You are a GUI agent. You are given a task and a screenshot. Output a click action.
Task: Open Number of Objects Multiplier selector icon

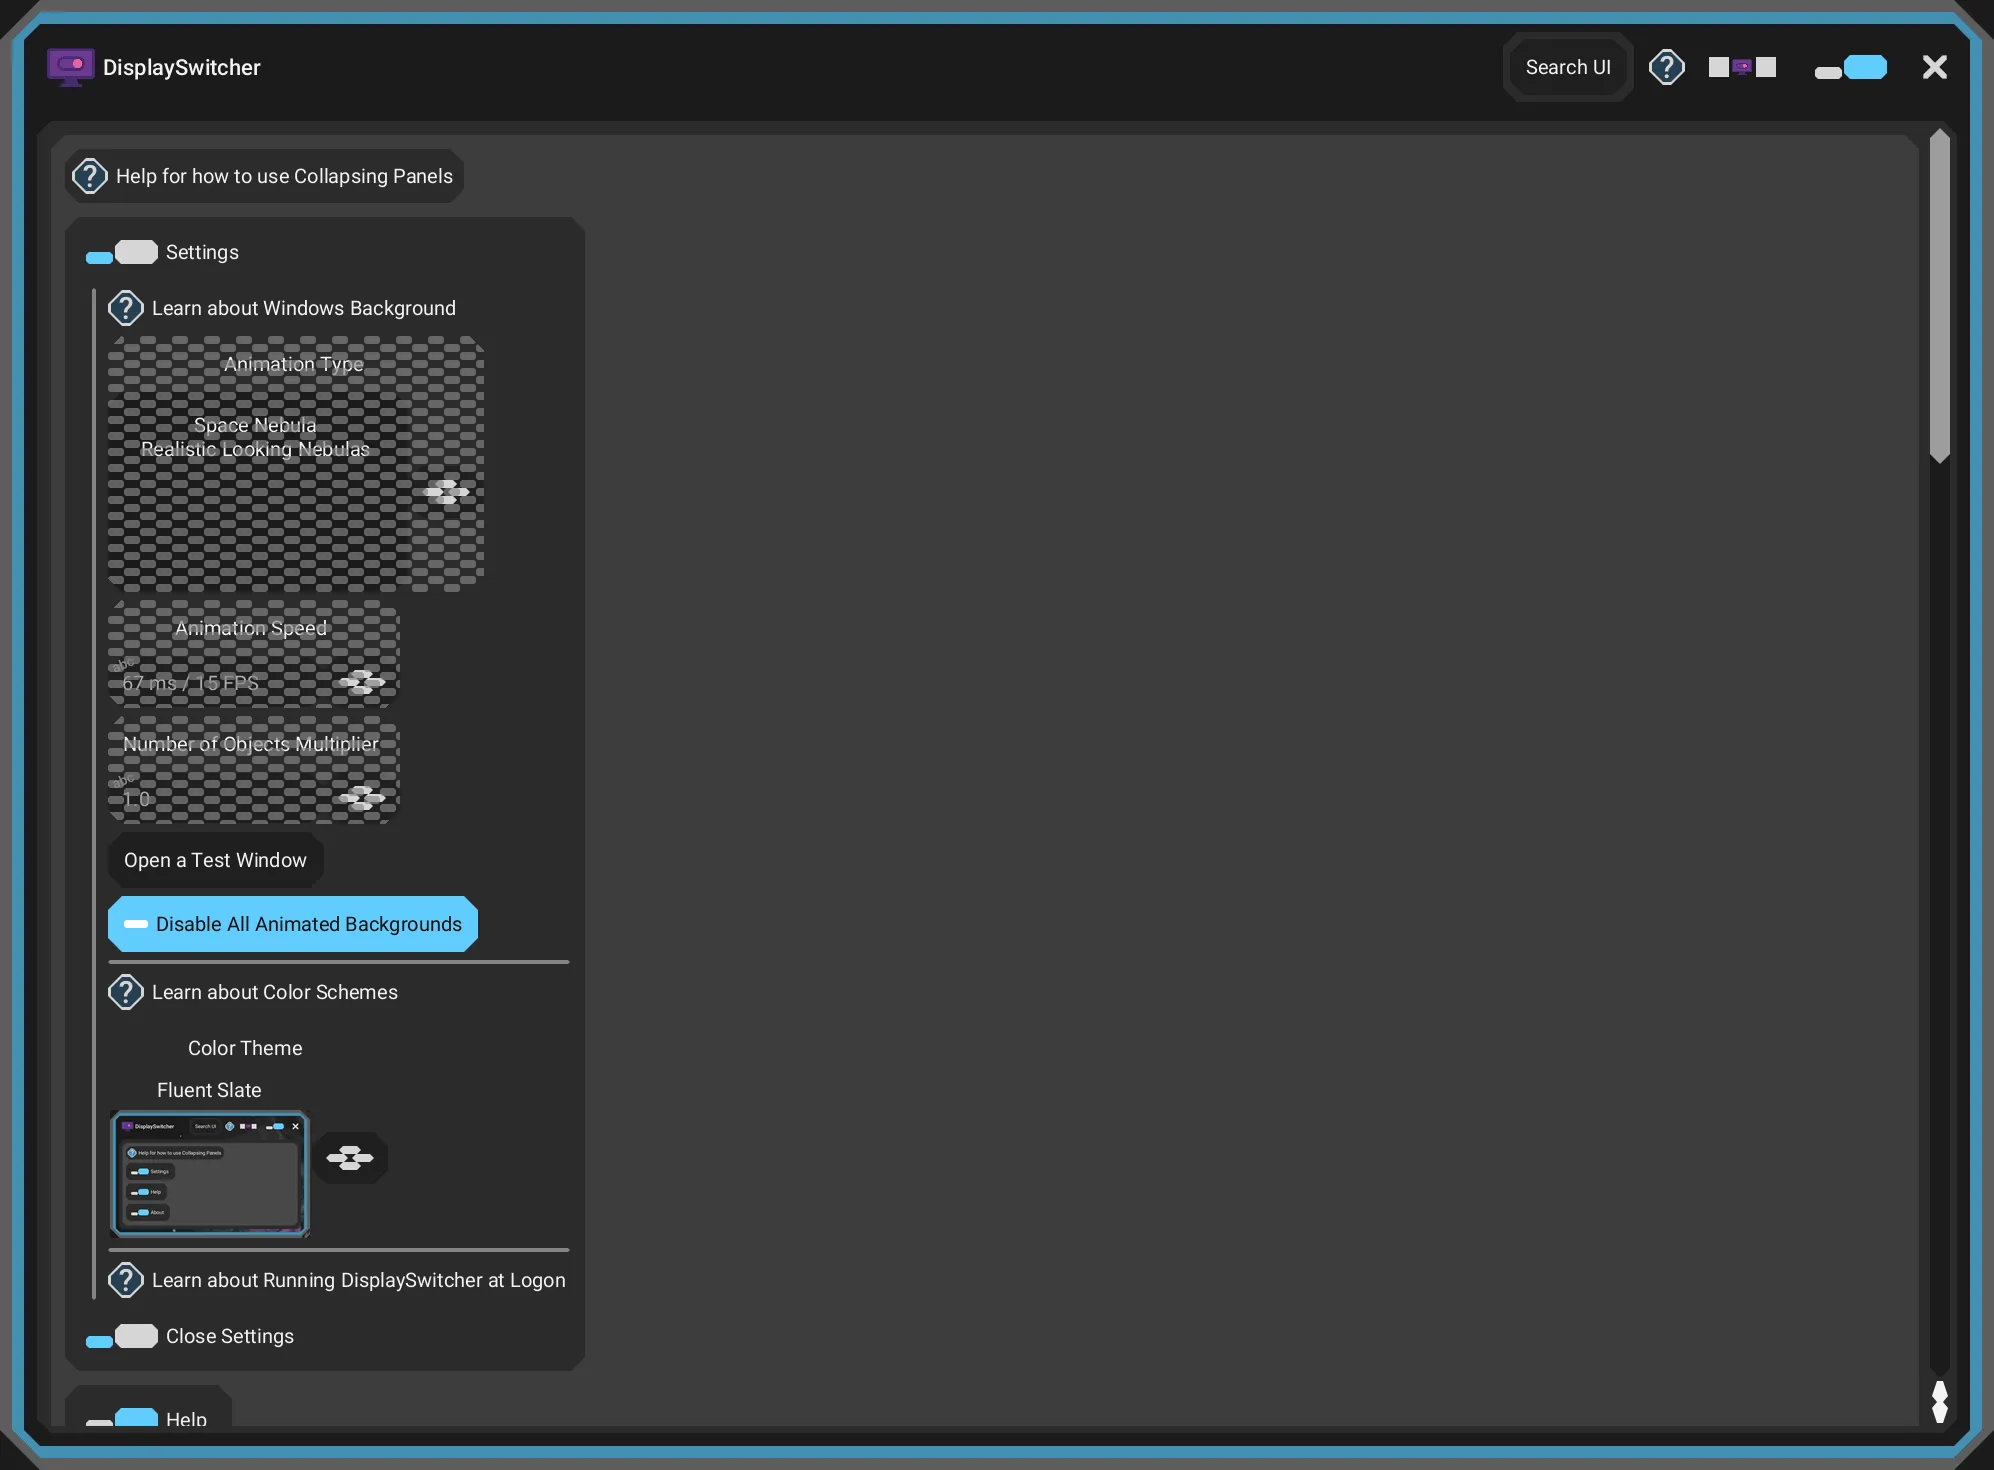pyautogui.click(x=362, y=797)
